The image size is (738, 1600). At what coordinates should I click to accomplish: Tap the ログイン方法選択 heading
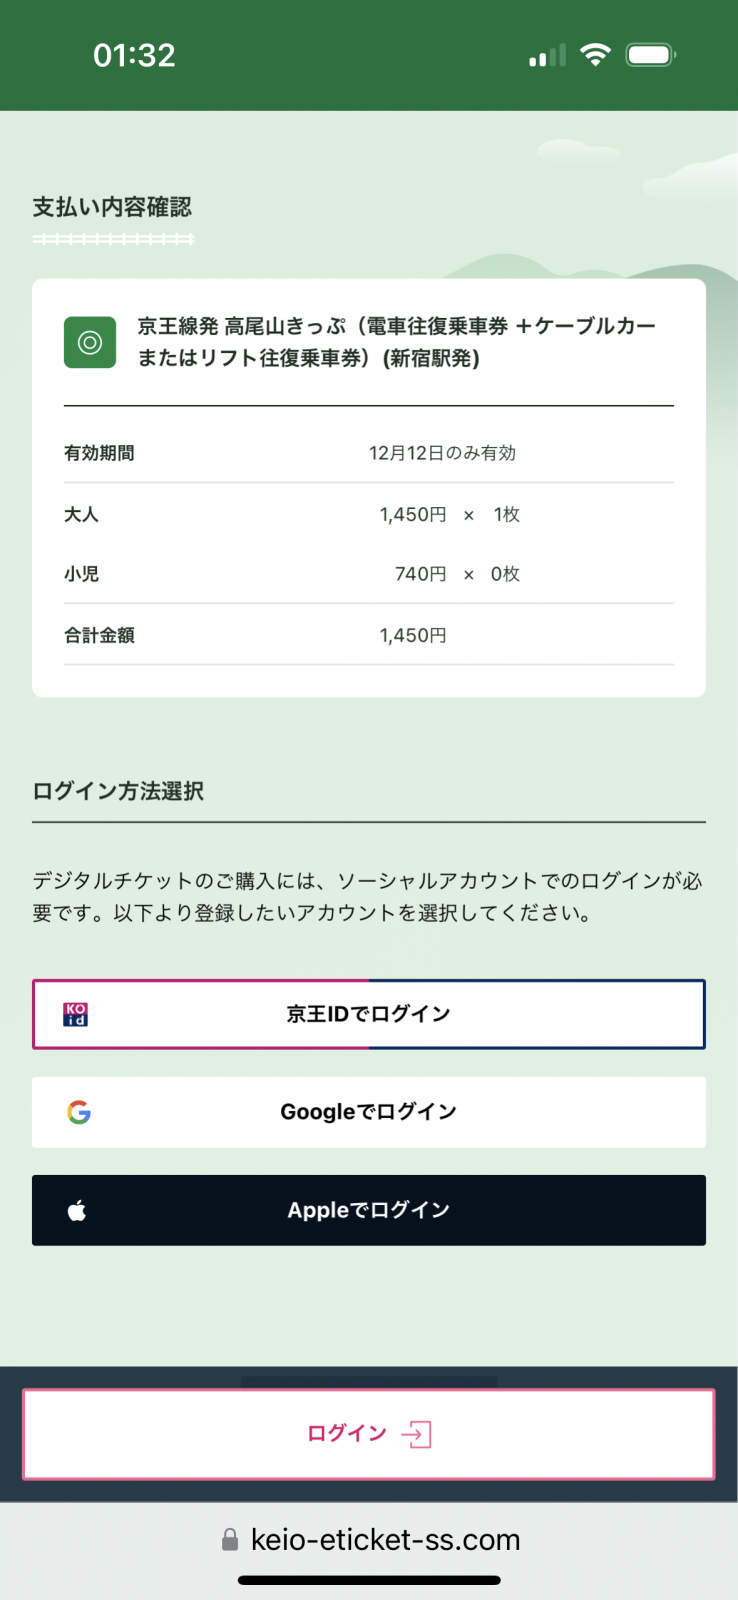[x=118, y=791]
